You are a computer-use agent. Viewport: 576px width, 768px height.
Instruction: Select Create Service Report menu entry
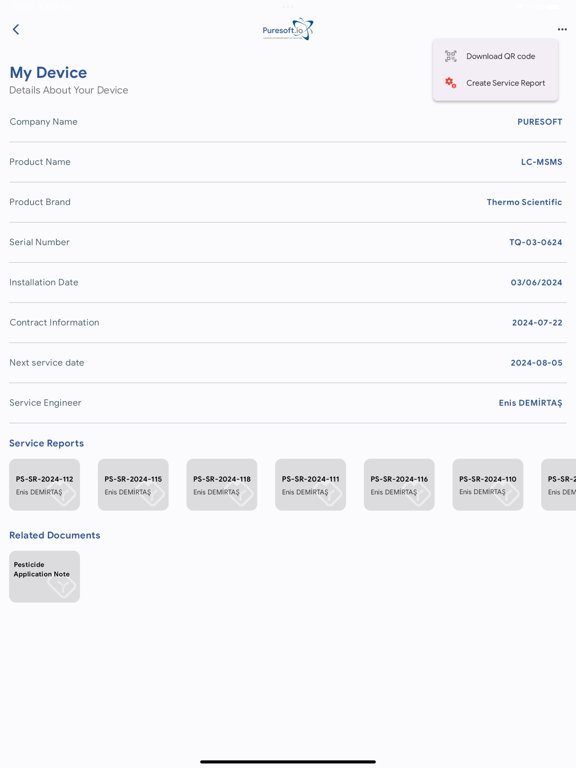[495, 83]
